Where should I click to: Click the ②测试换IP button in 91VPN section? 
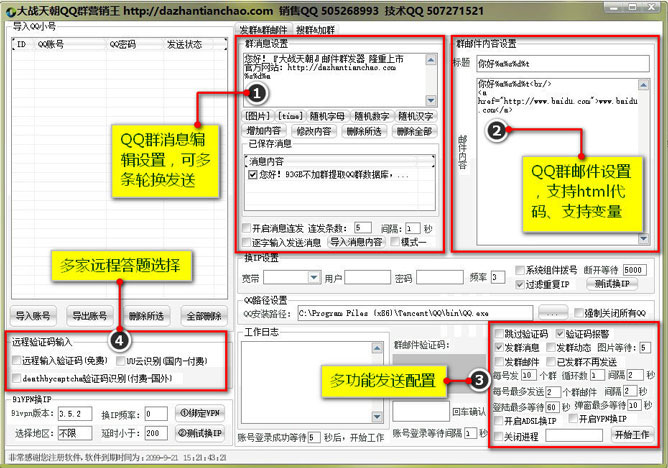click(x=200, y=433)
